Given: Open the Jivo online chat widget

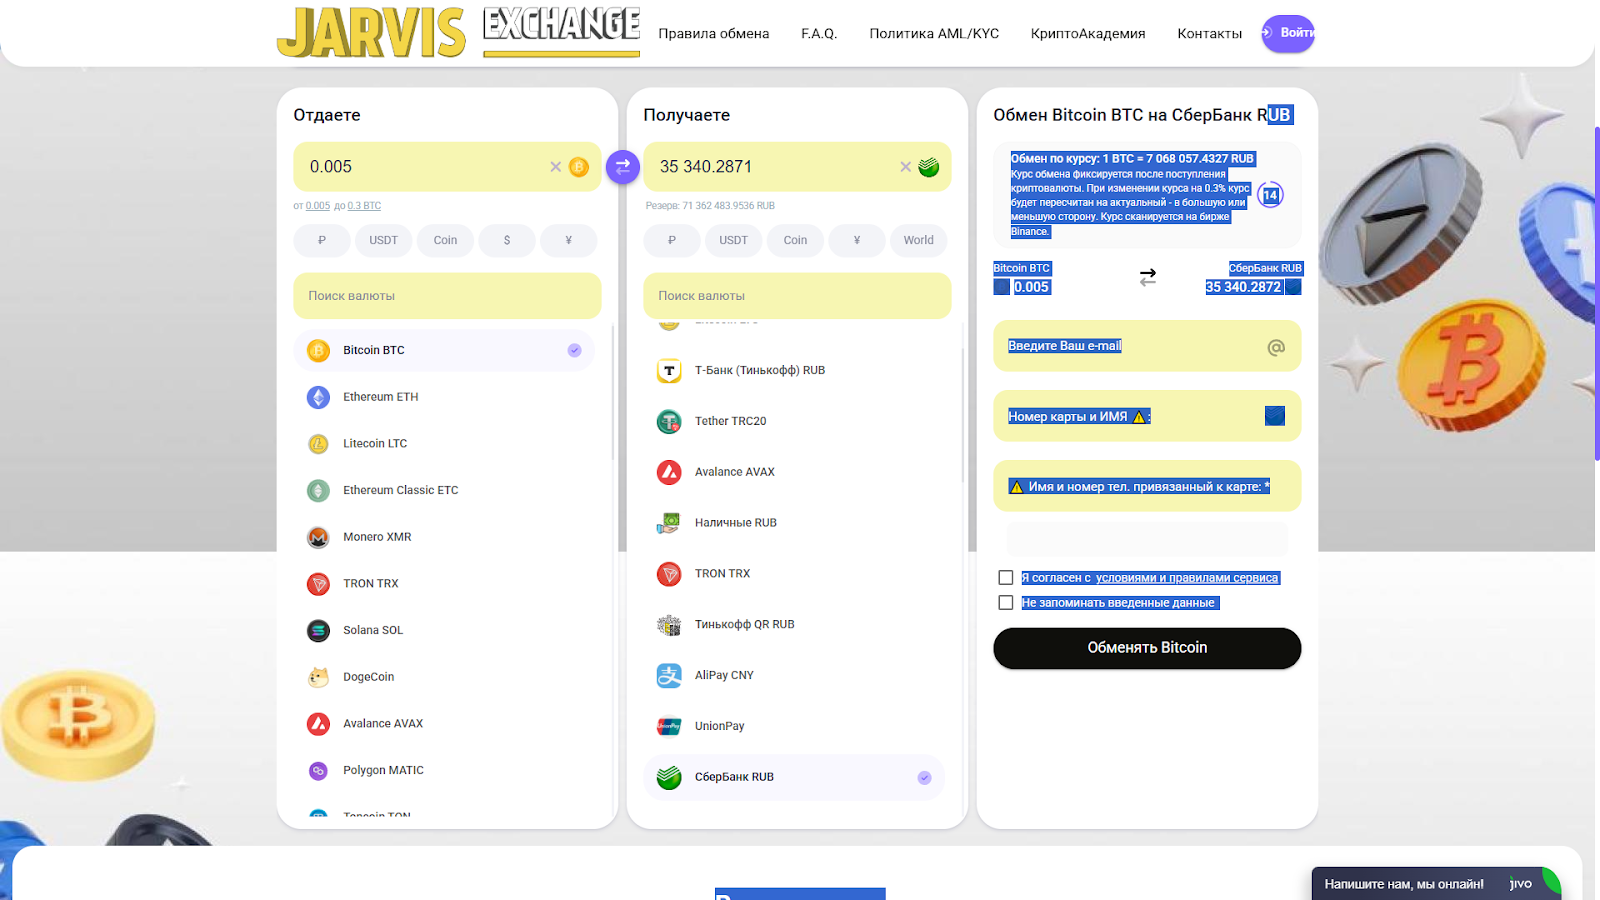Looking at the screenshot, I should click(x=1436, y=883).
